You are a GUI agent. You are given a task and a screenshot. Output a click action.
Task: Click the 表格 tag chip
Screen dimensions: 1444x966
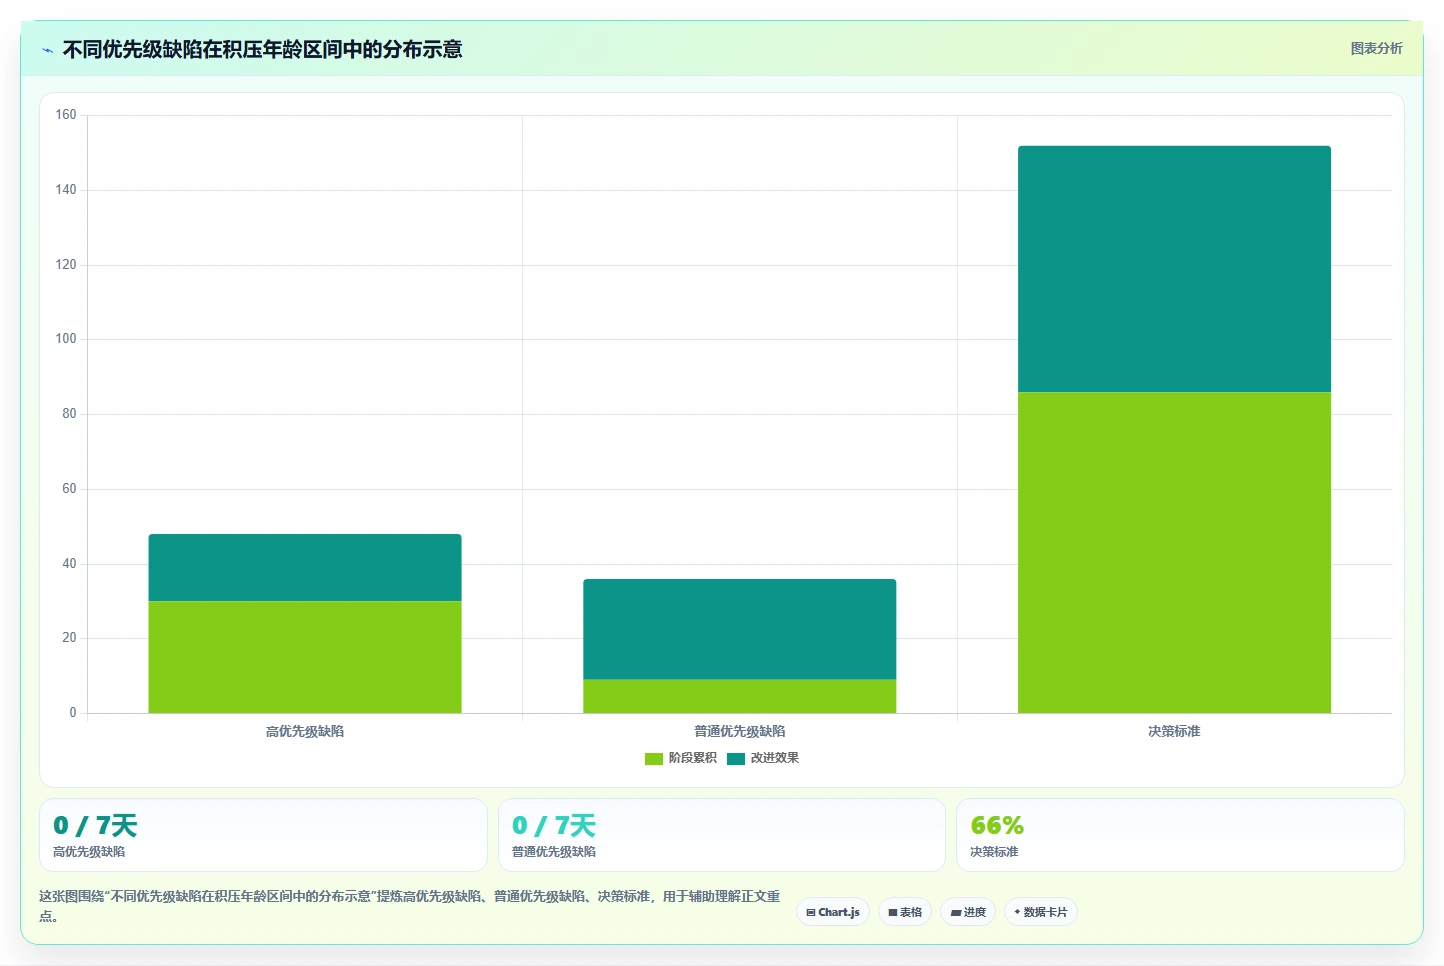[x=905, y=912]
